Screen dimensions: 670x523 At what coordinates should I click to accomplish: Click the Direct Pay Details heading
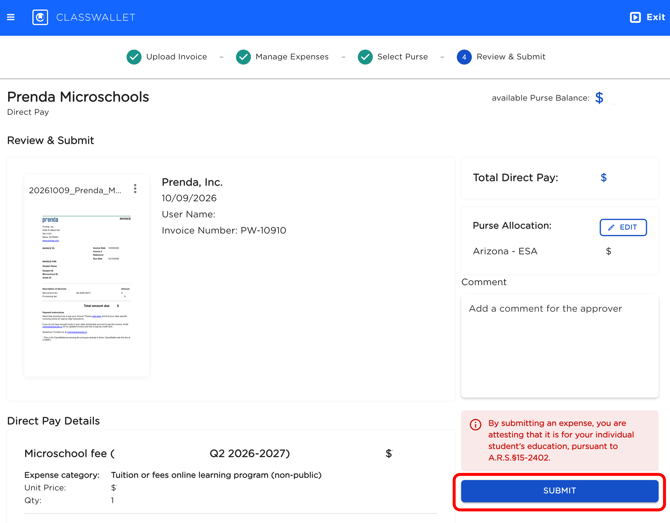click(x=53, y=421)
